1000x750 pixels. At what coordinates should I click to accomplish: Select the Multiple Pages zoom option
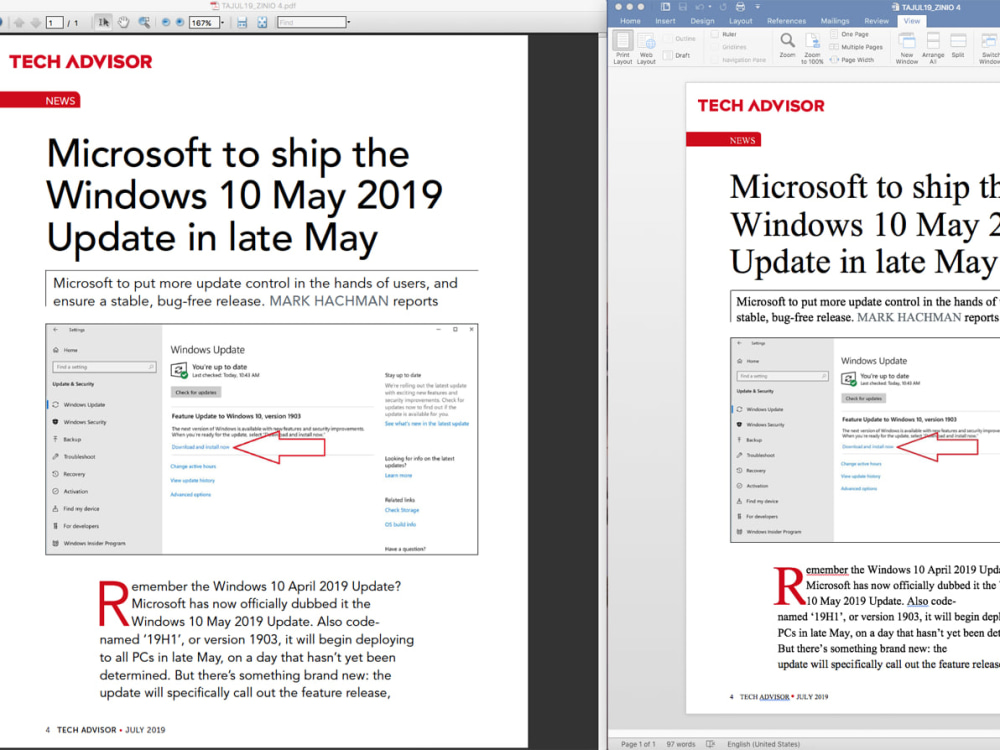tap(857, 47)
